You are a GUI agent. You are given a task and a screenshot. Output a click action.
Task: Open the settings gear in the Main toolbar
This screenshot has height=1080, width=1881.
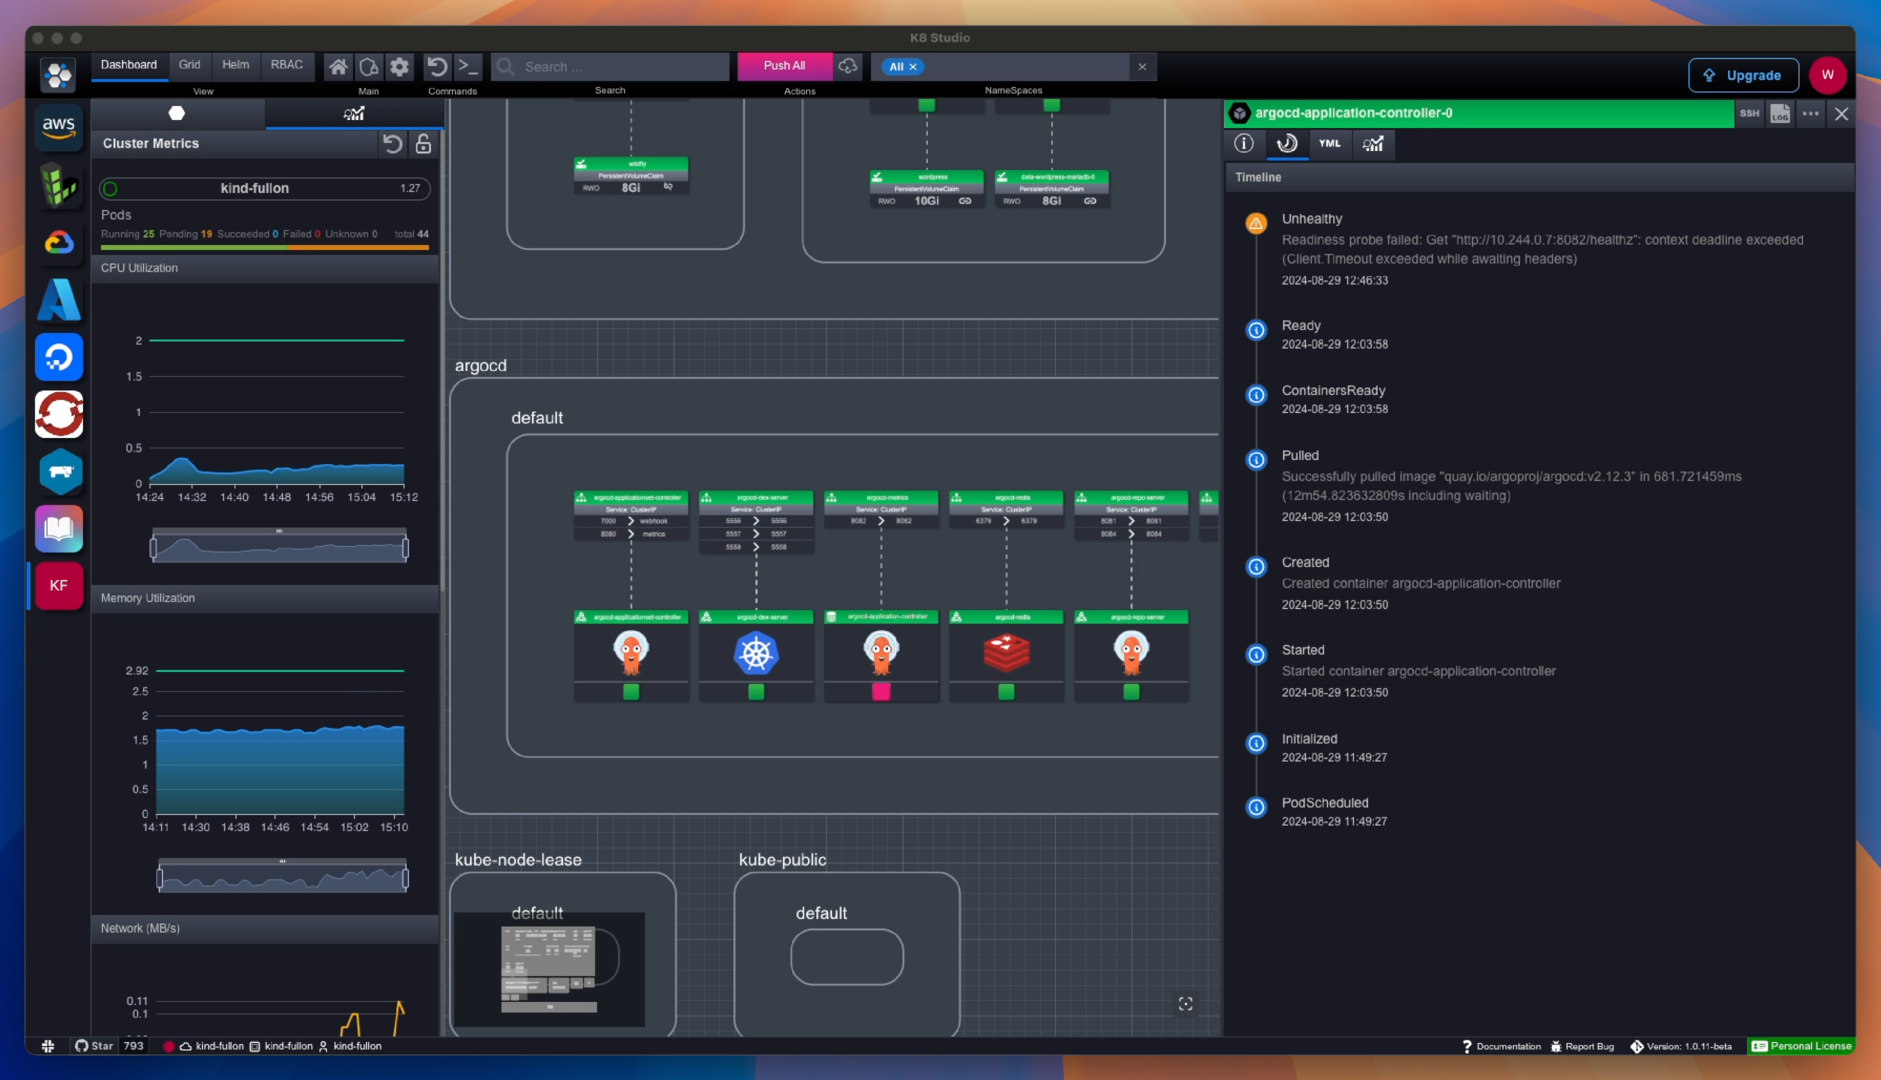[x=399, y=67]
